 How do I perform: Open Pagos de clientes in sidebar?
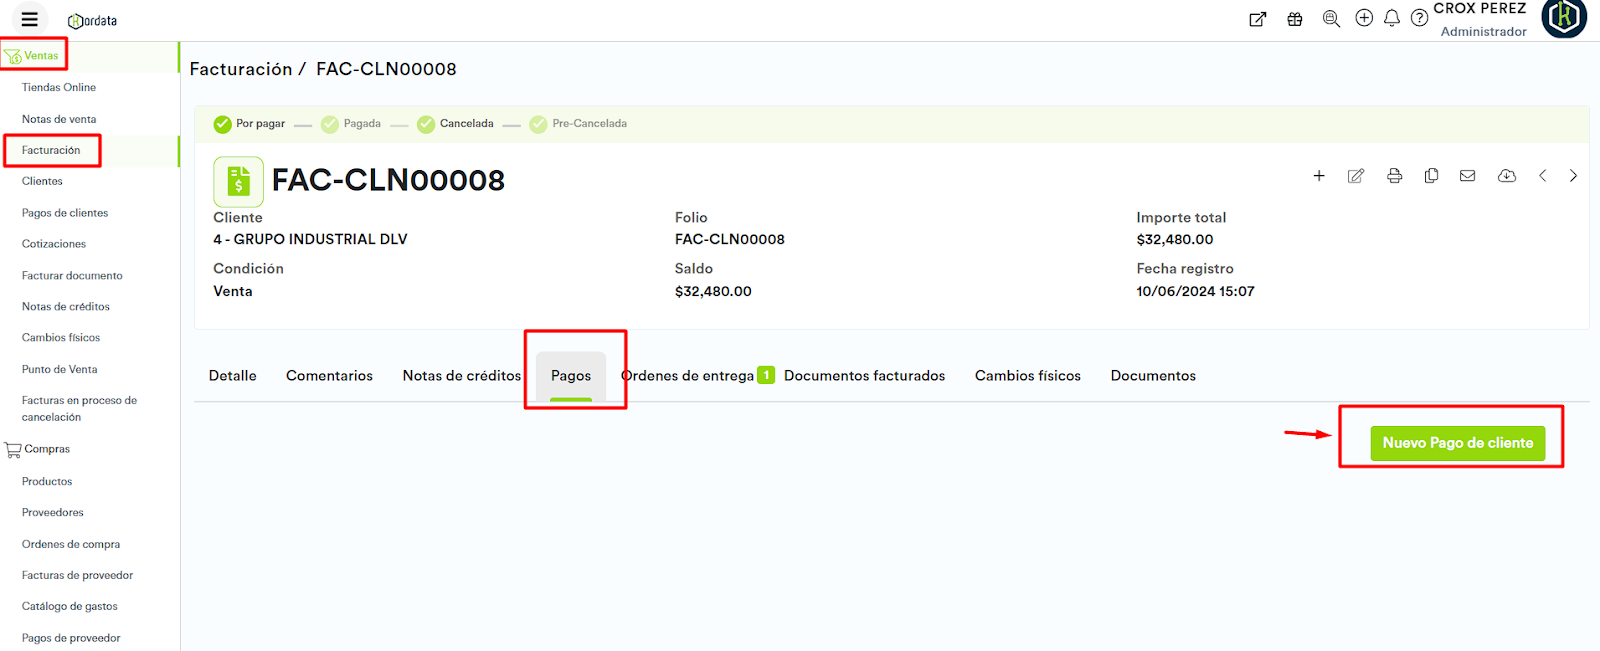(65, 213)
